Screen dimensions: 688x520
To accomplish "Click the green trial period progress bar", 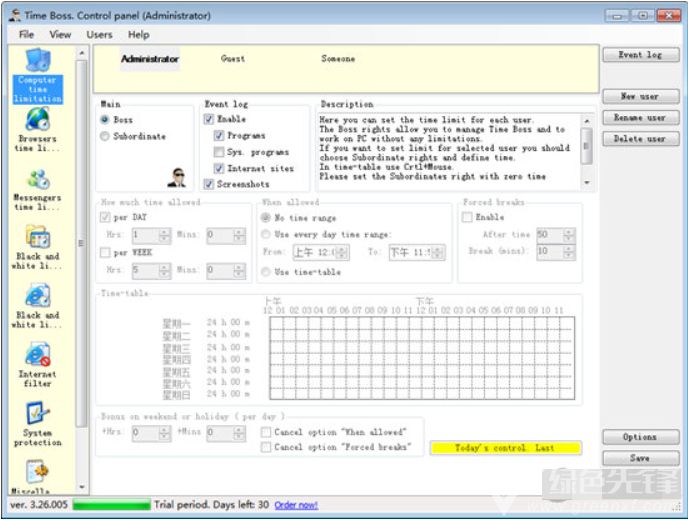I will 111,505.
